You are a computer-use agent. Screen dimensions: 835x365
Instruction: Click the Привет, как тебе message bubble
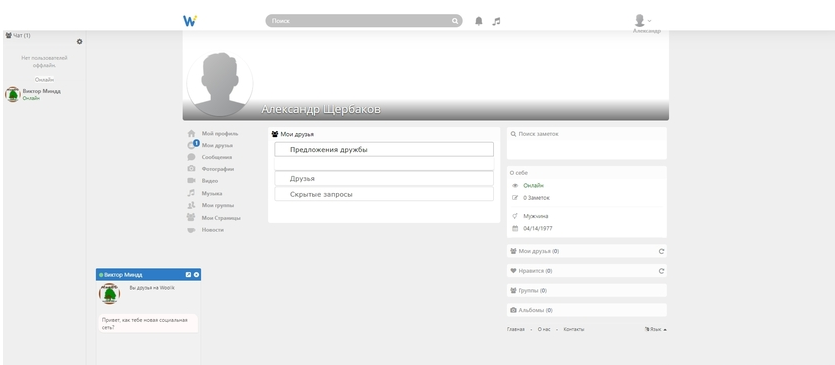coord(148,323)
